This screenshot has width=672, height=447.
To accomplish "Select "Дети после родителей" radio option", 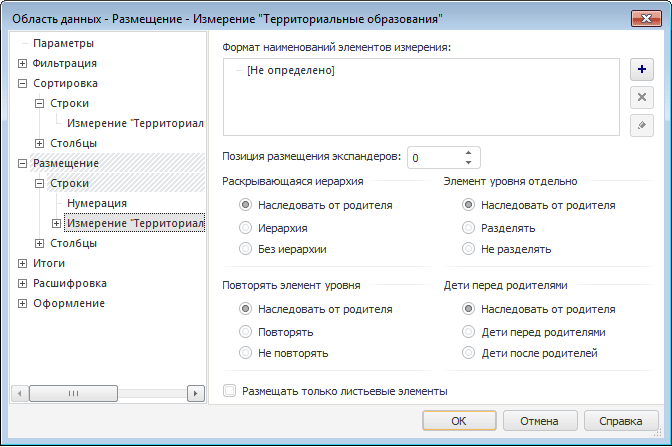I will tap(468, 353).
